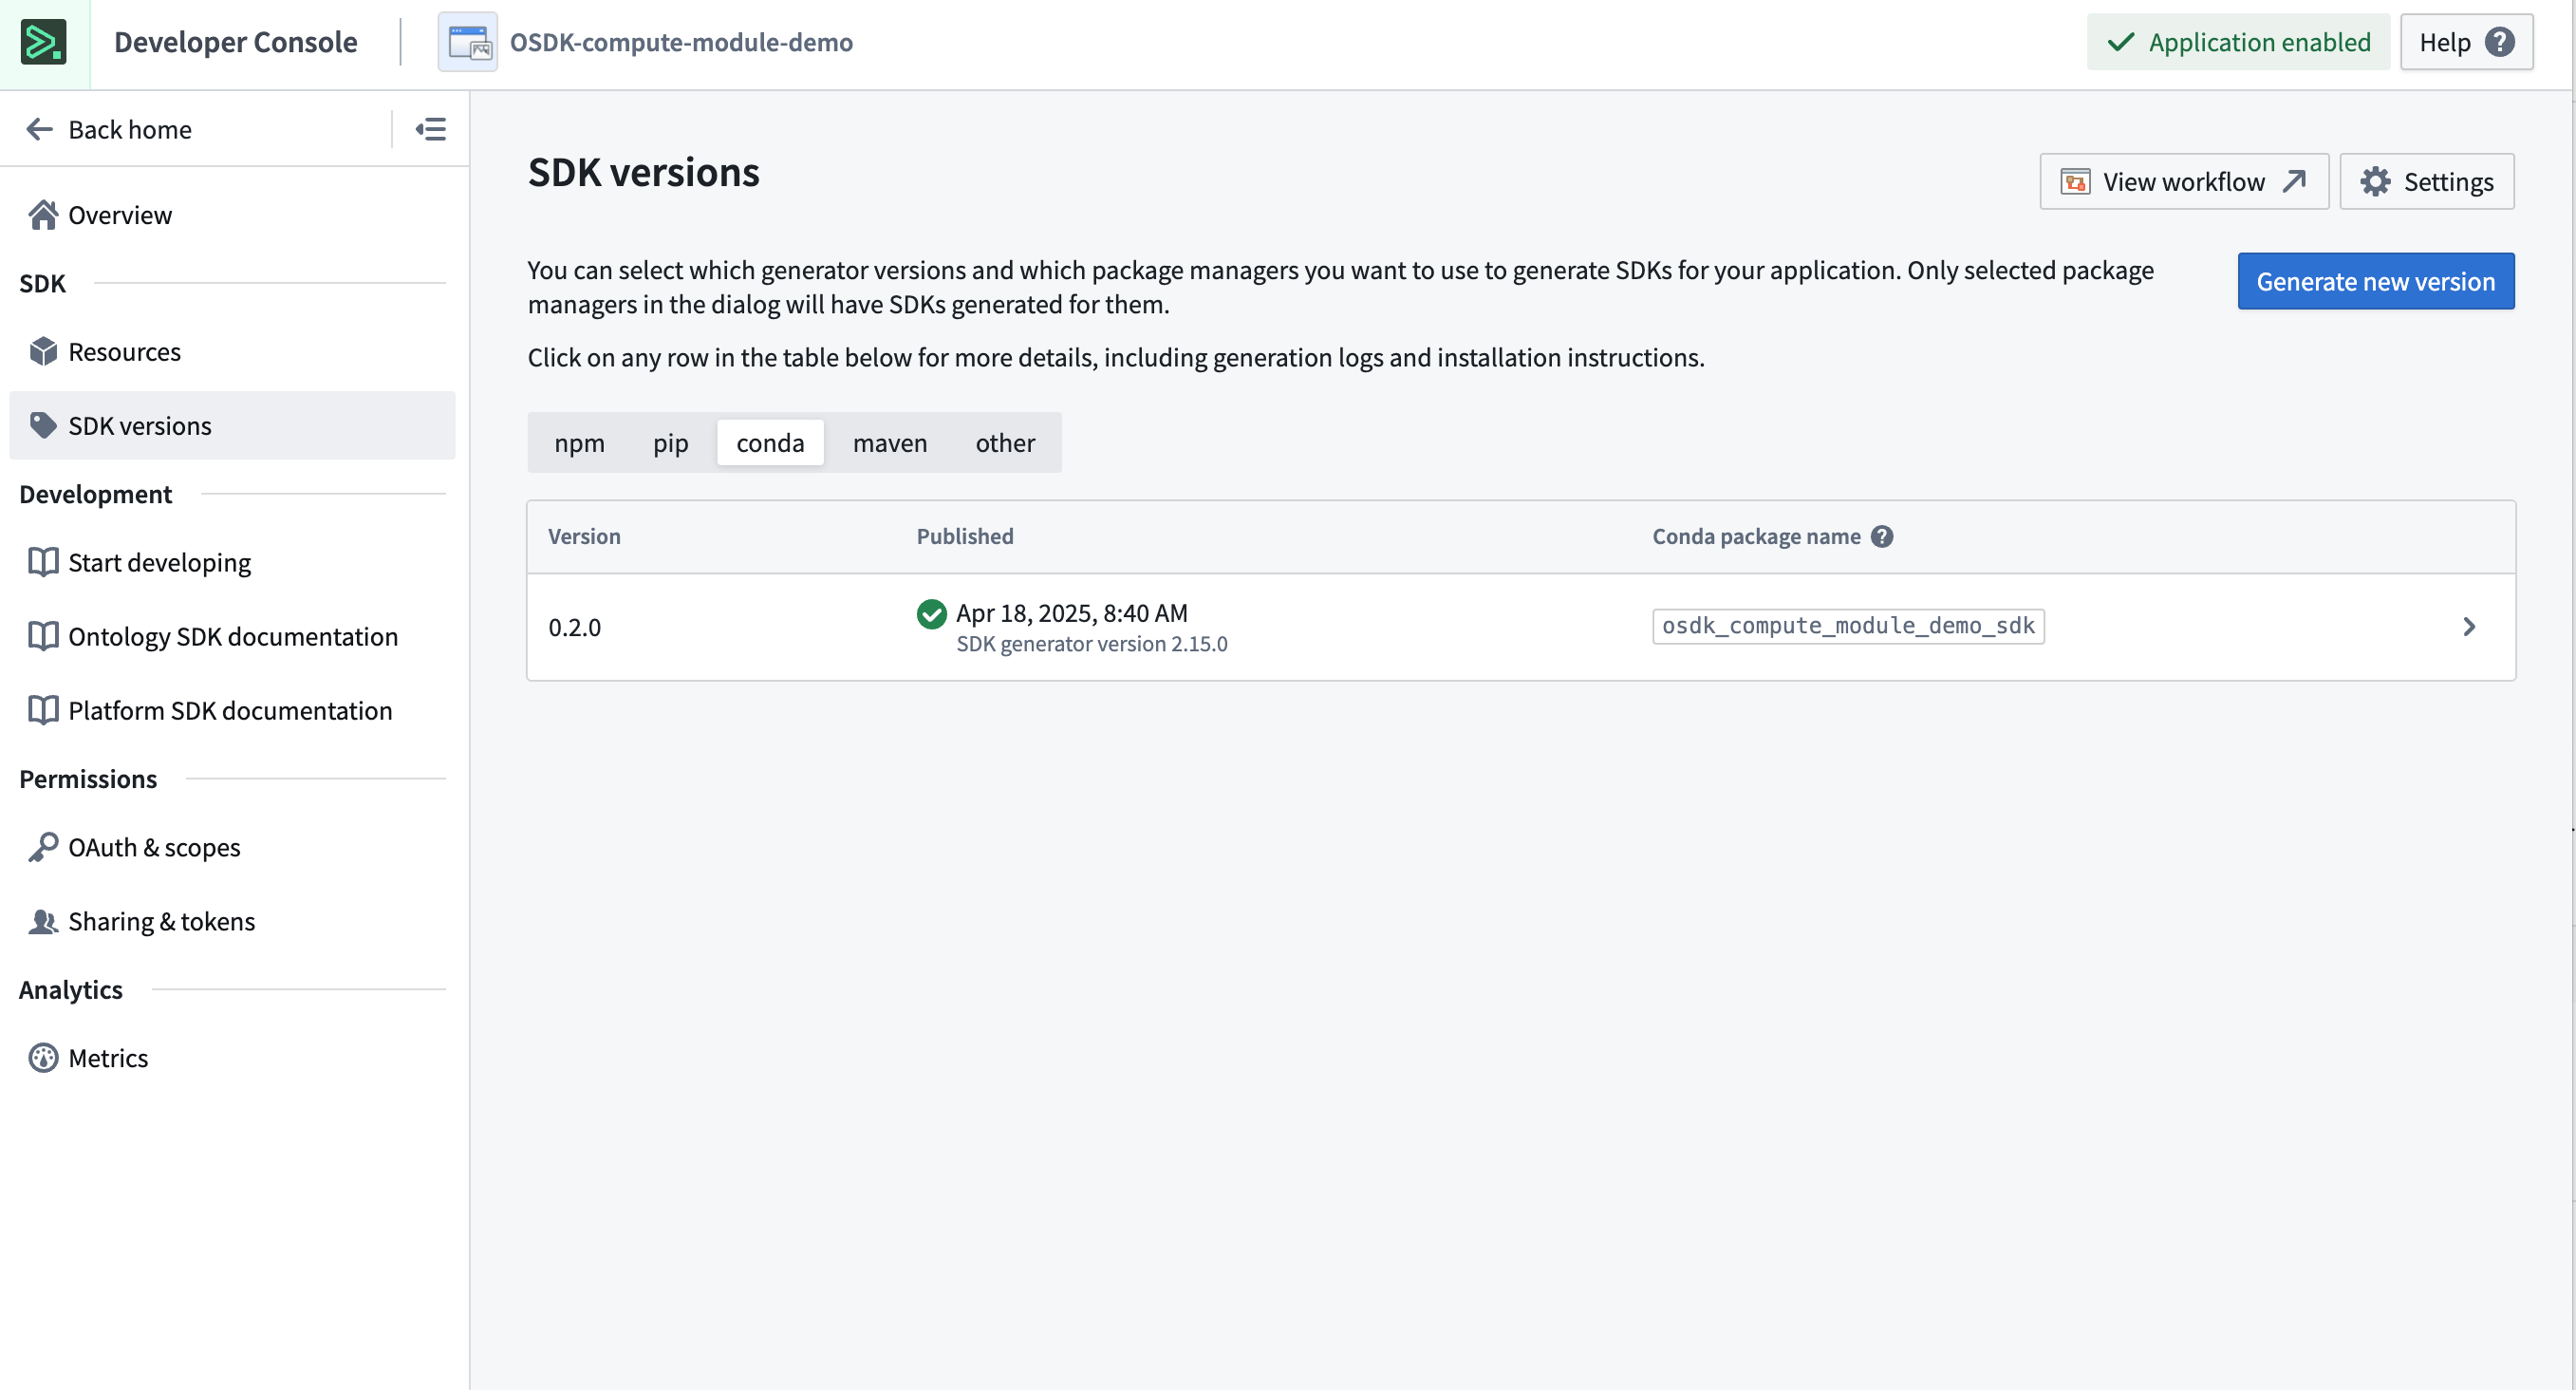Select the maven tab
The height and width of the screenshot is (1390, 2576).
tap(890, 442)
